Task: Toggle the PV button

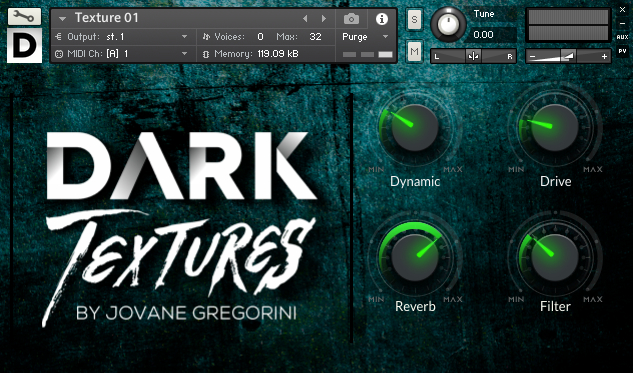Action: click(x=623, y=51)
